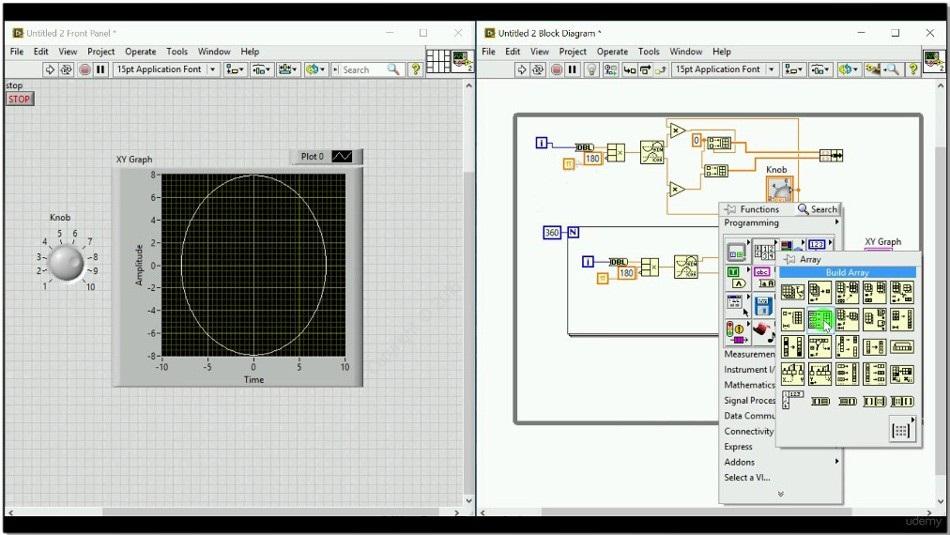
Task: Click Step Out button on Block Diagram
Action: 661,70
